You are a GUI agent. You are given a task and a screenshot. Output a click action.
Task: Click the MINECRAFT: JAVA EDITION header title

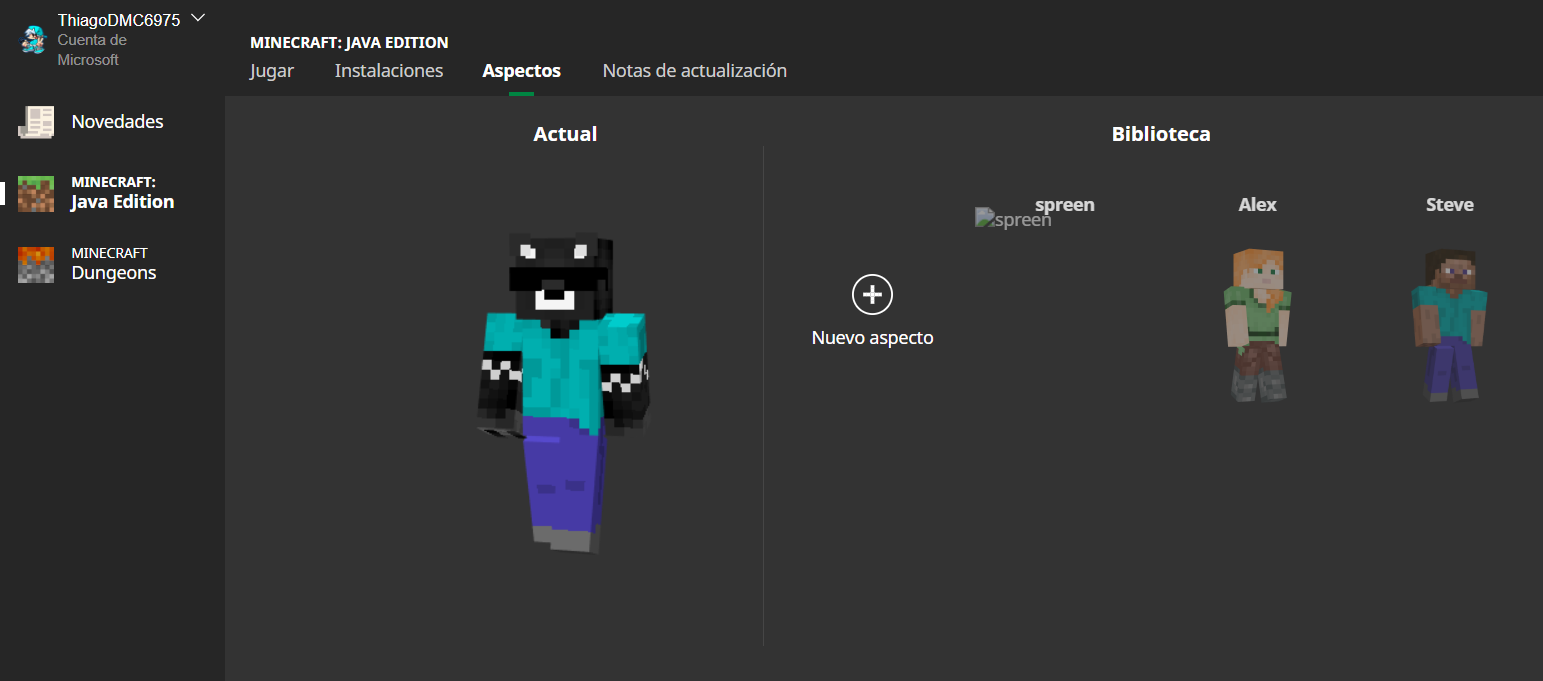click(x=349, y=43)
